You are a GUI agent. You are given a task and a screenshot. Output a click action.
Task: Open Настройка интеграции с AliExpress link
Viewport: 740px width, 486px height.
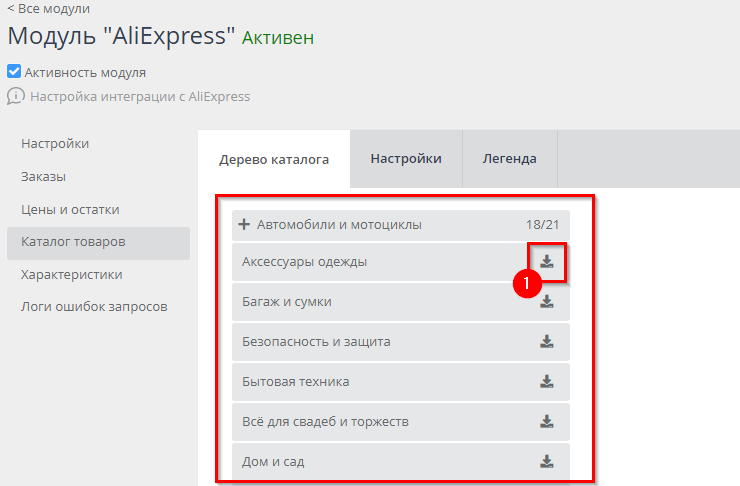click(140, 96)
